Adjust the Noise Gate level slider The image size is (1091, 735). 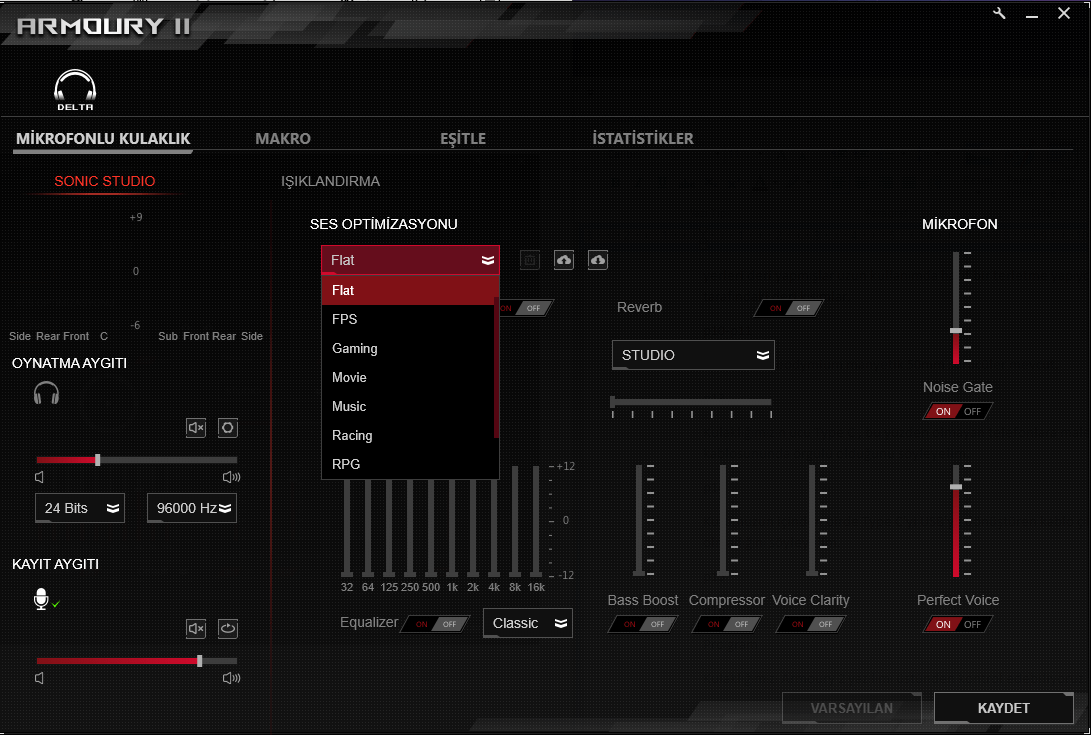956,331
